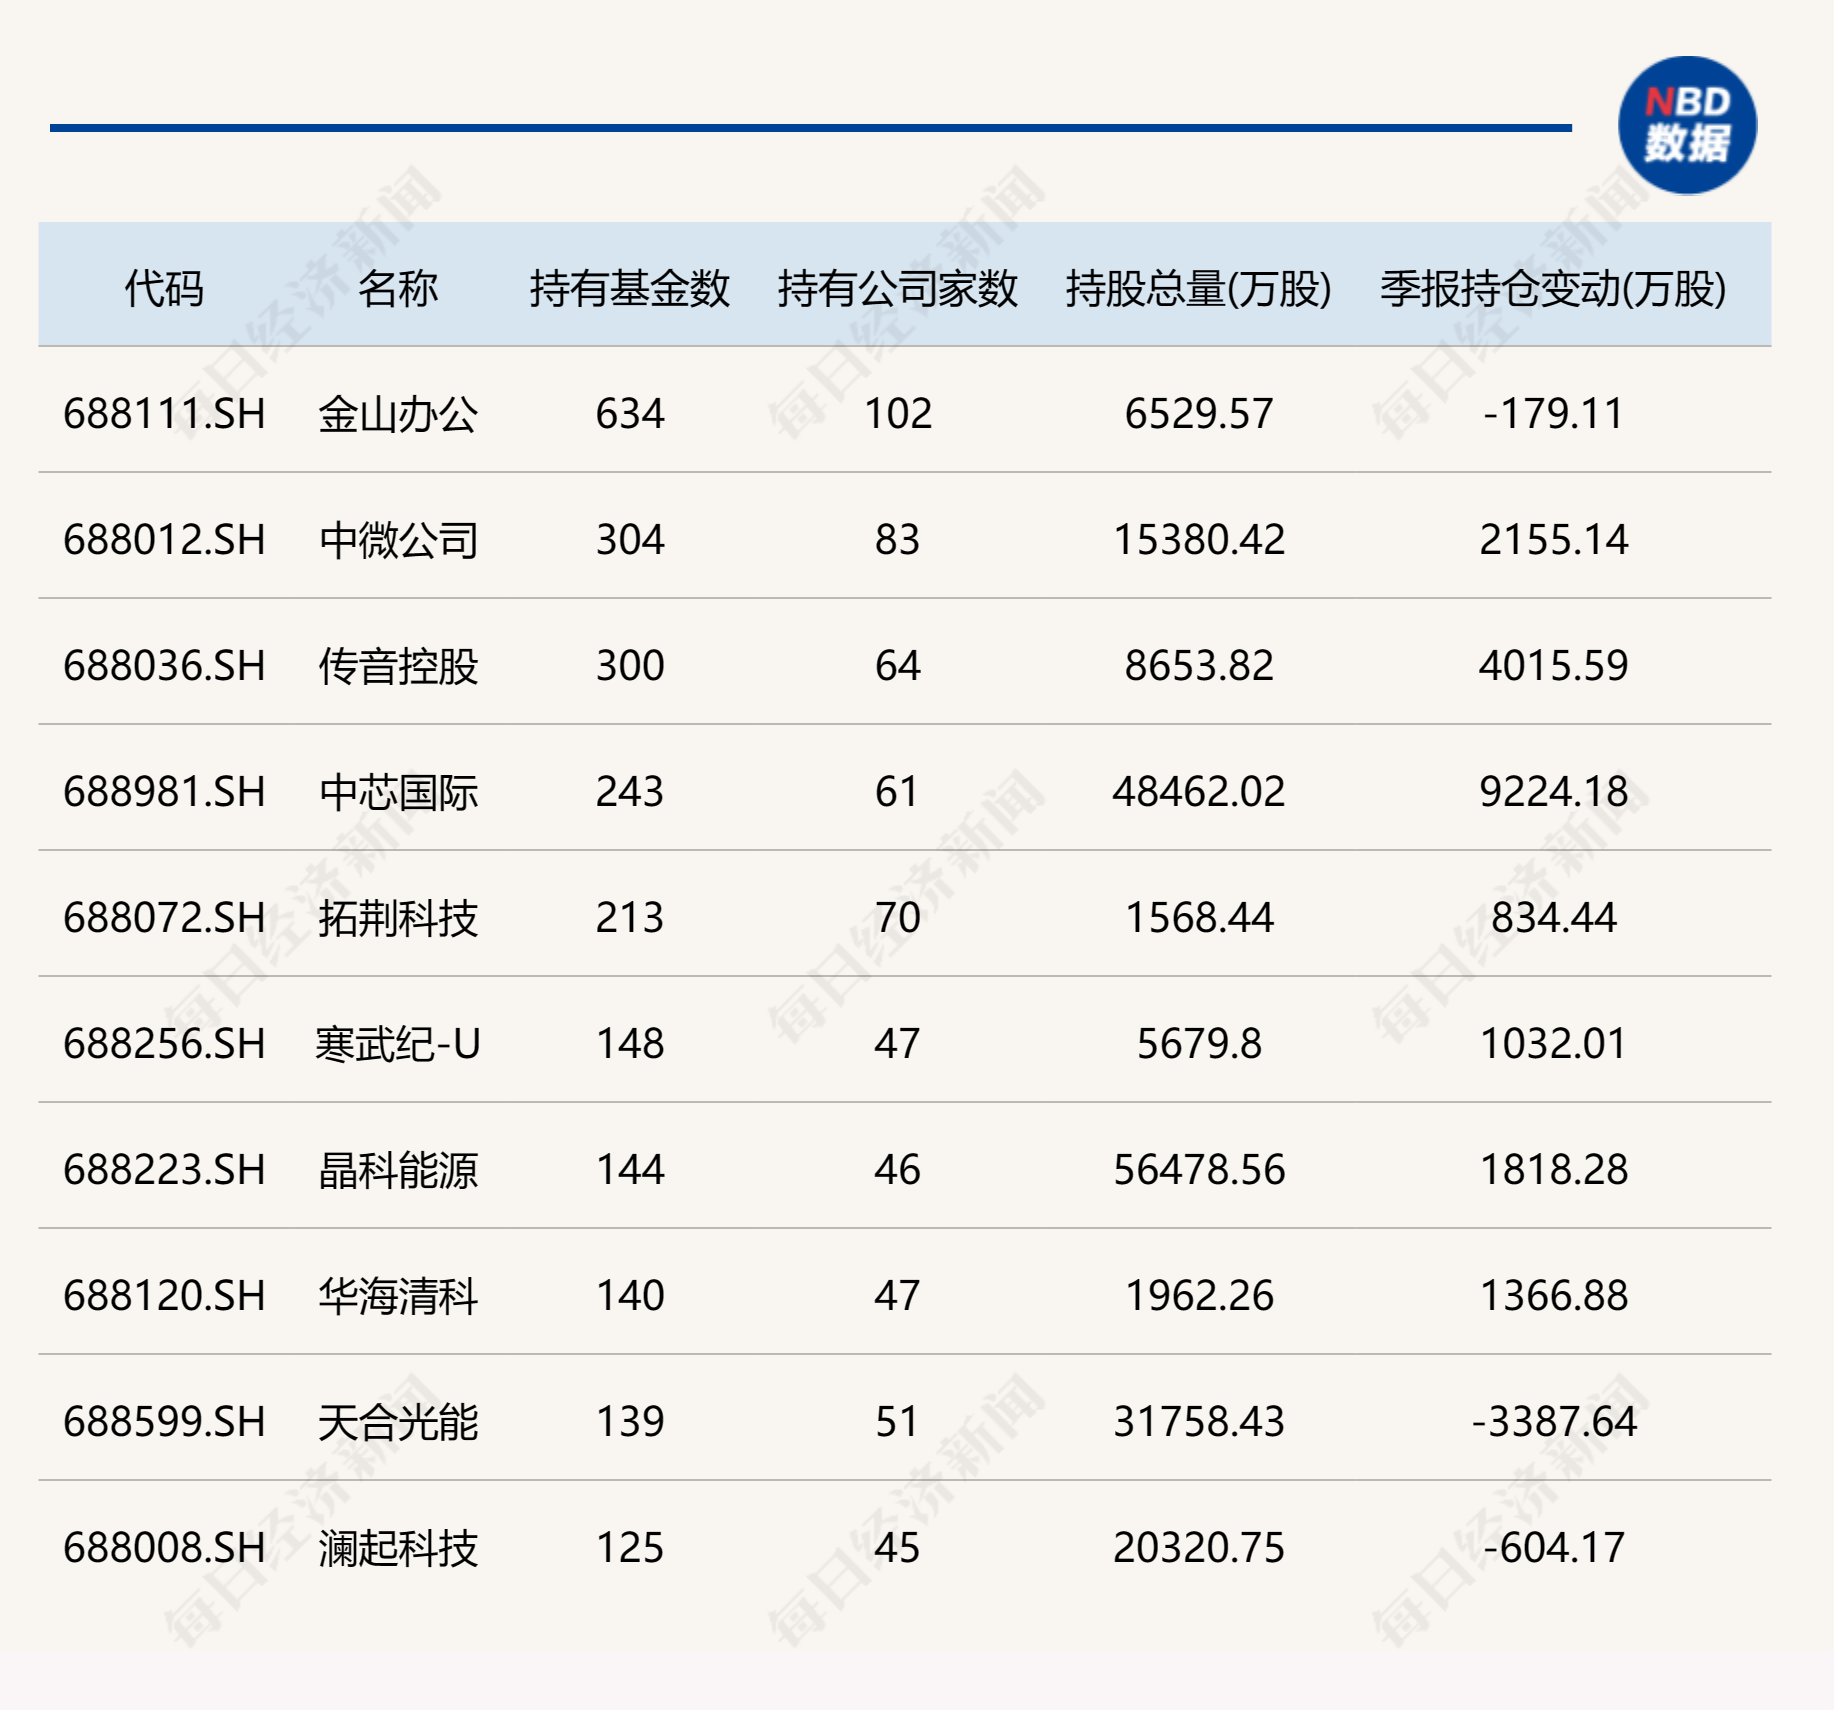Select stock code 688223.SH
This screenshot has width=1834, height=1710.
(164, 1170)
